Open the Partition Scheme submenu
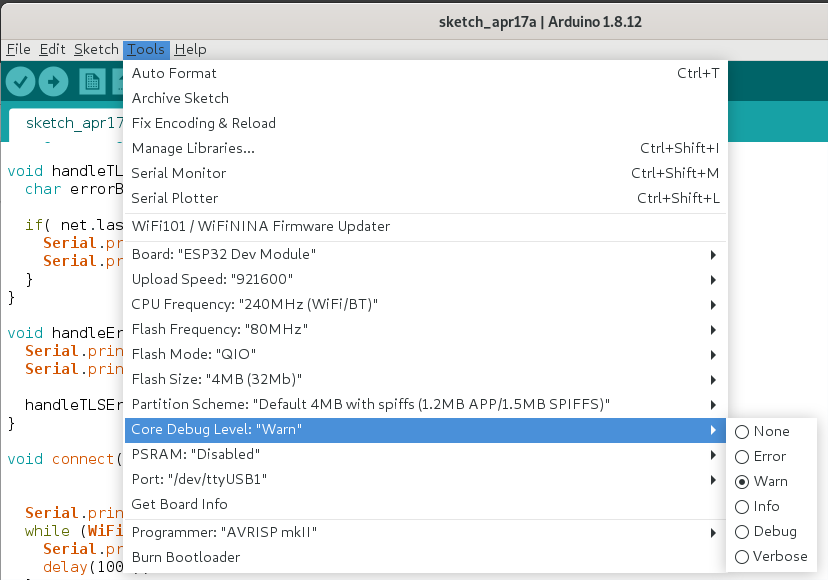Image resolution: width=828 pixels, height=580 pixels. [426, 405]
